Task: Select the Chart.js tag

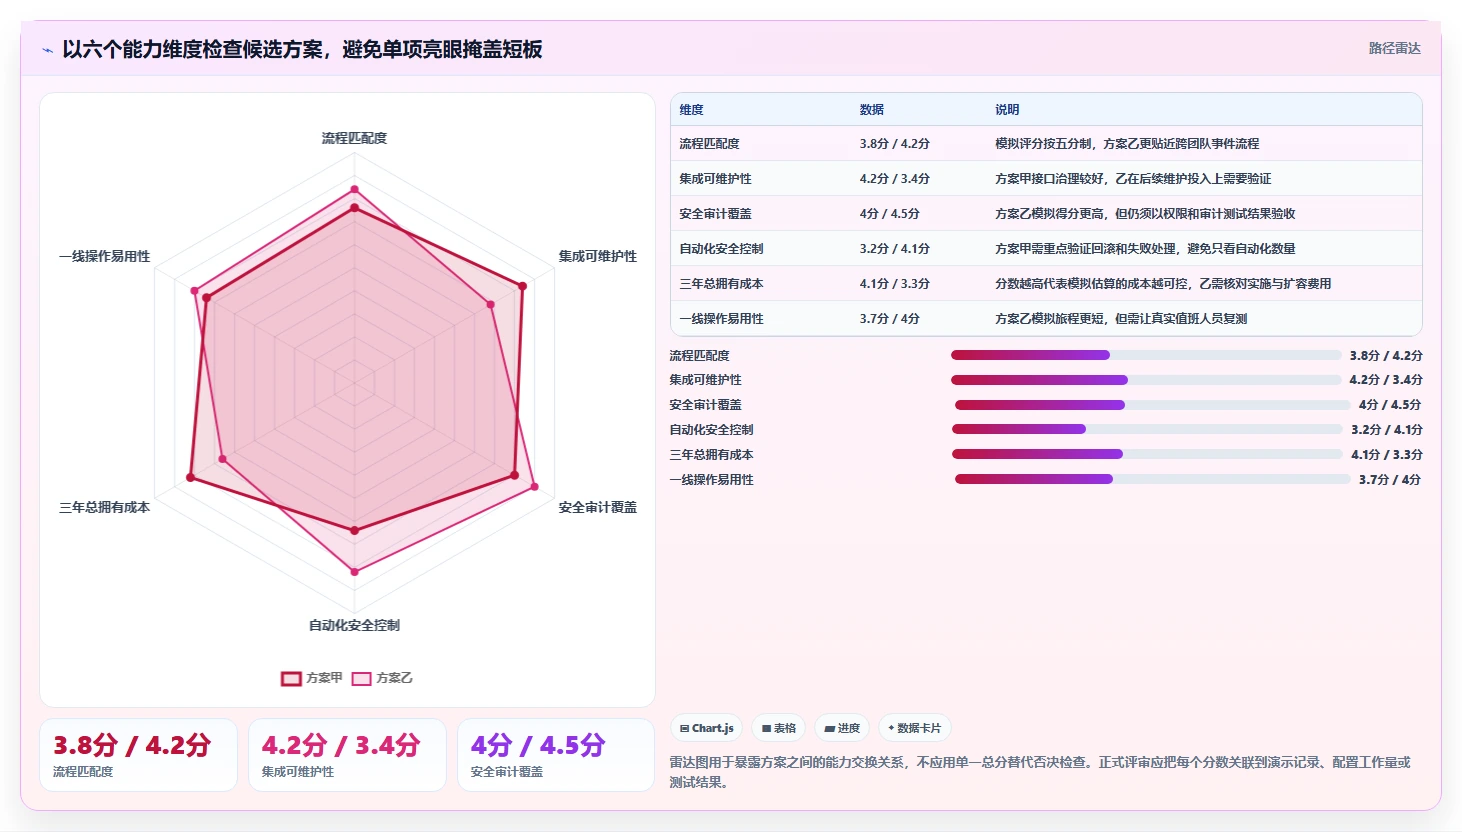Action: pyautogui.click(x=707, y=728)
